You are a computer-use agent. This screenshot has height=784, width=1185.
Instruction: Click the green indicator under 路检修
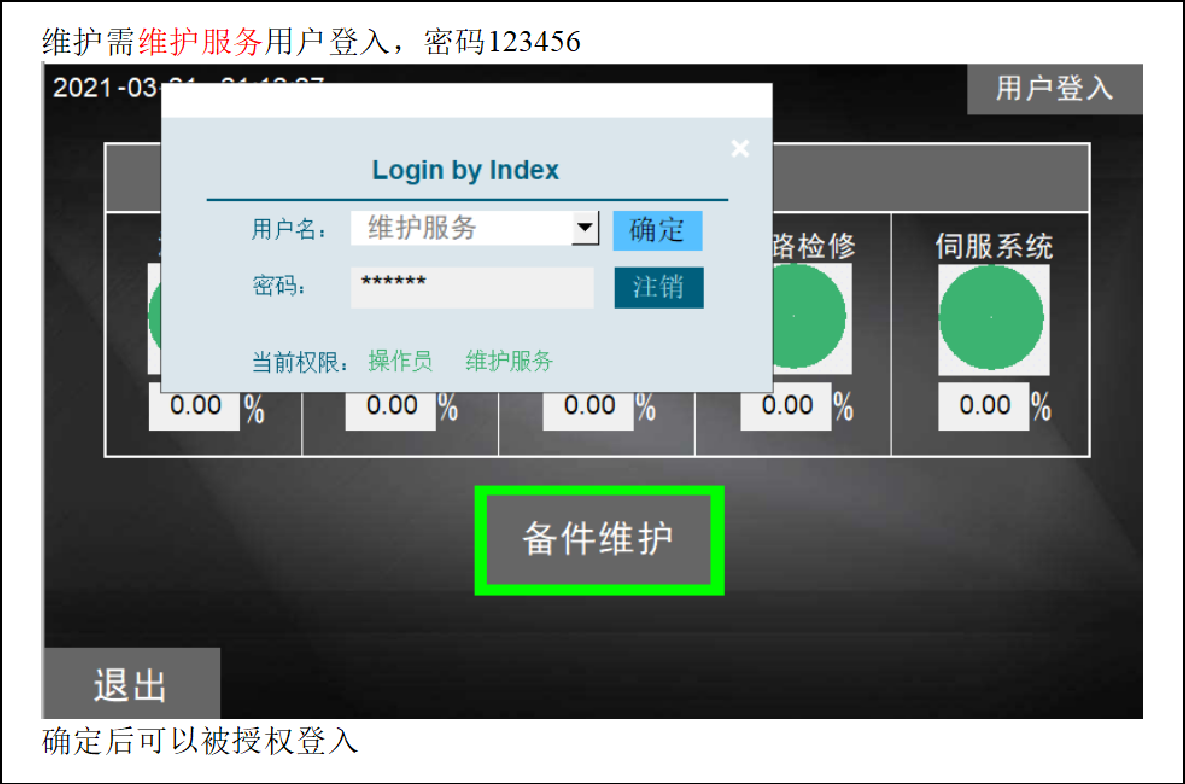(795, 318)
